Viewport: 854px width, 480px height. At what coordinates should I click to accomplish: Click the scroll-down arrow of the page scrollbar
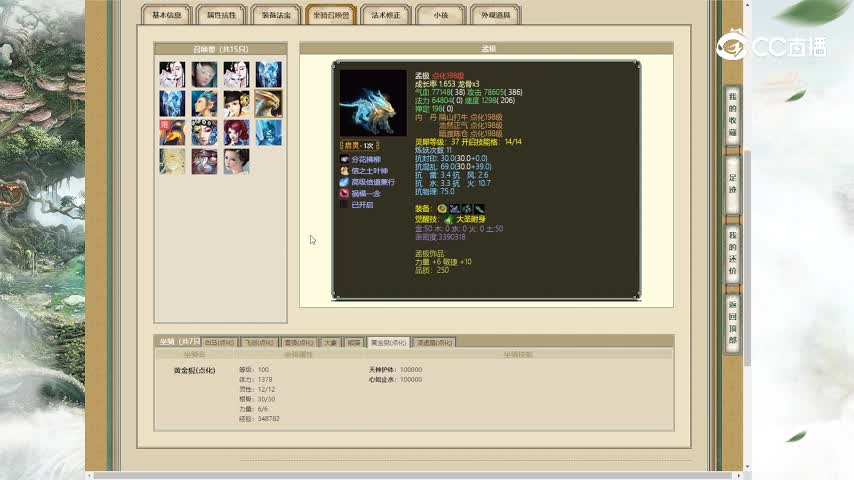748,467
